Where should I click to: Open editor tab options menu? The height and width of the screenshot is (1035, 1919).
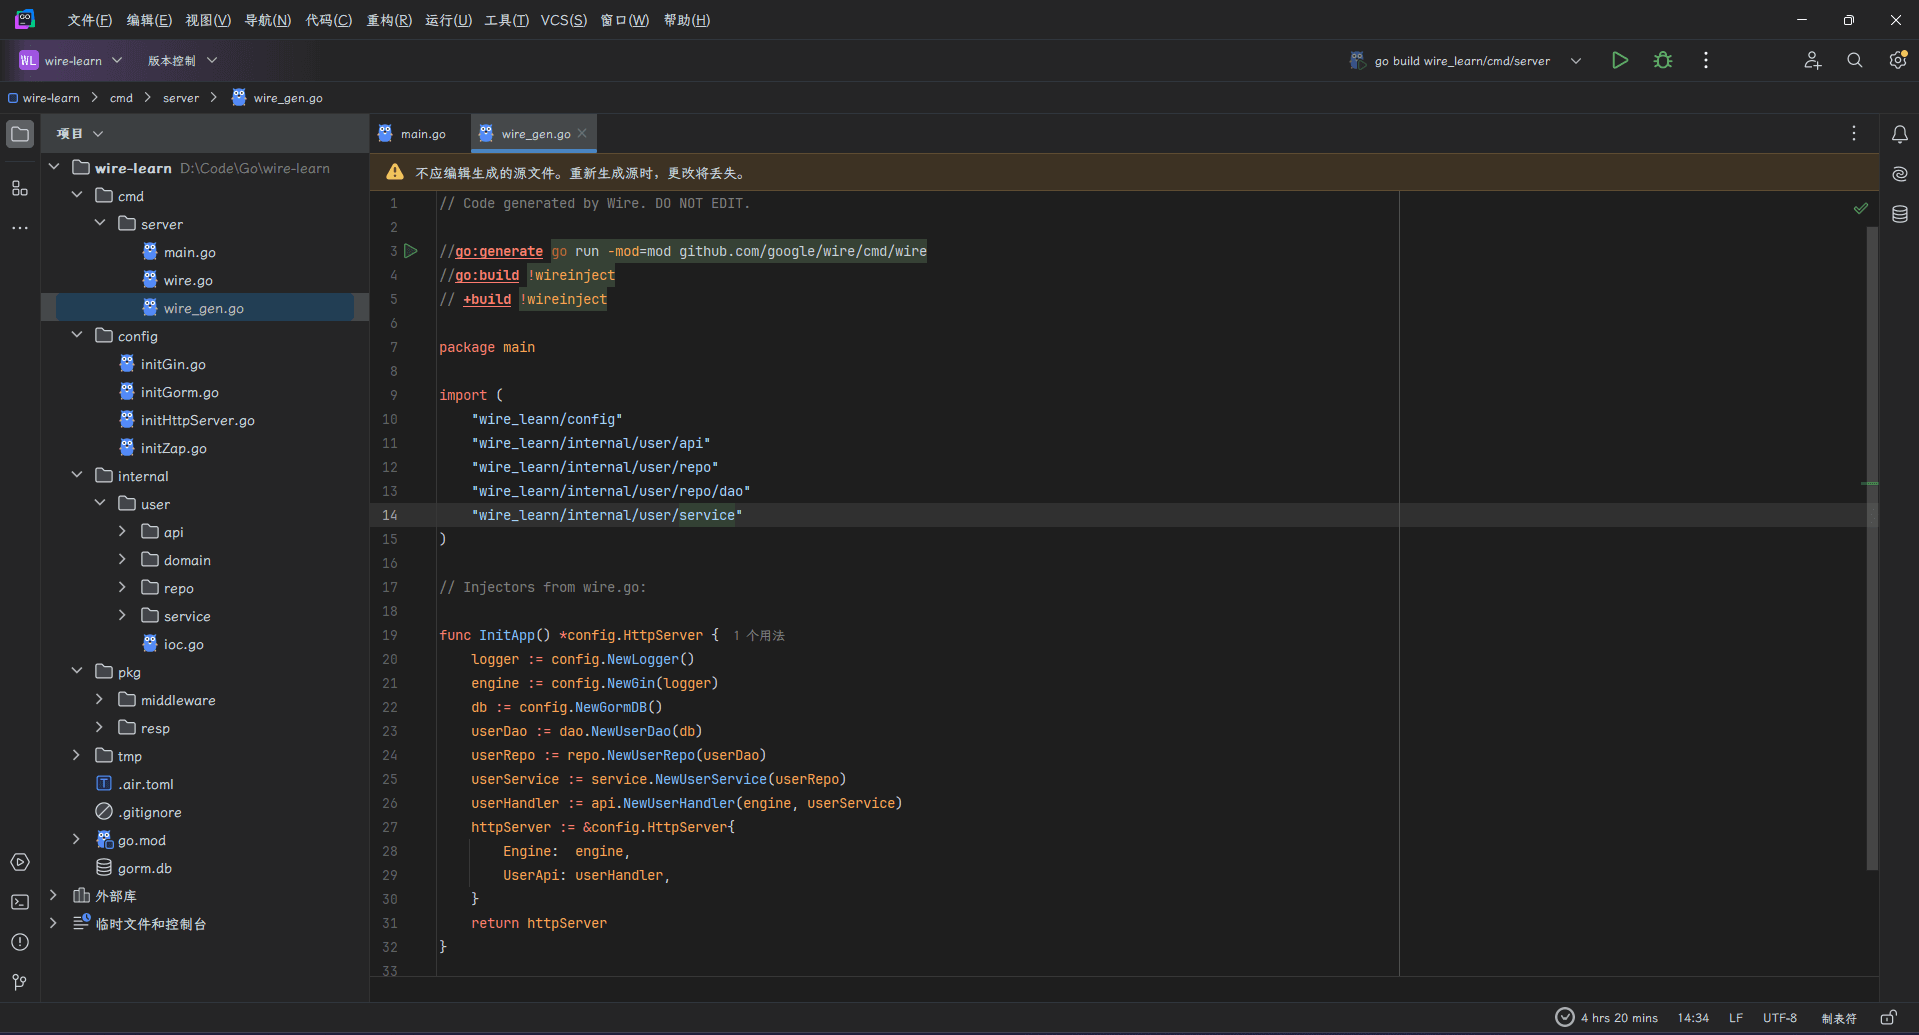(x=1854, y=133)
